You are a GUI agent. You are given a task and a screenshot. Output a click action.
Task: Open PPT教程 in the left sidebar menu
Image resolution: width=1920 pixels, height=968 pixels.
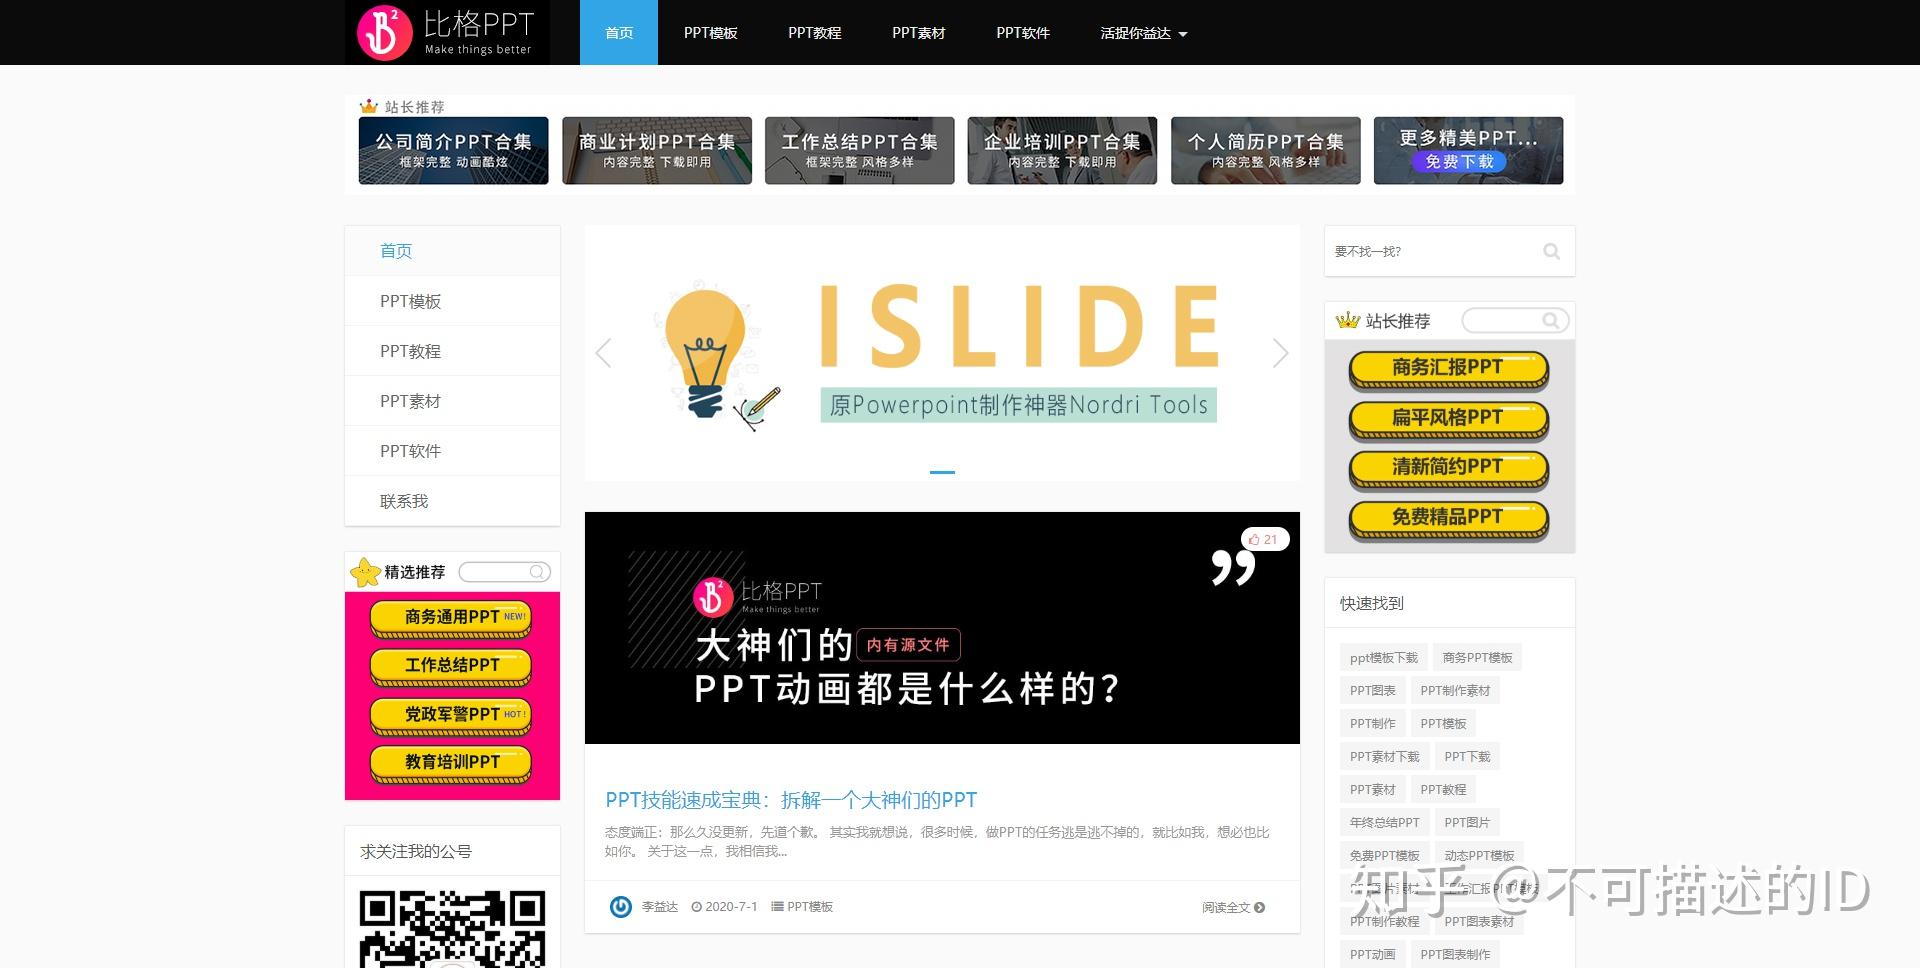(452, 351)
